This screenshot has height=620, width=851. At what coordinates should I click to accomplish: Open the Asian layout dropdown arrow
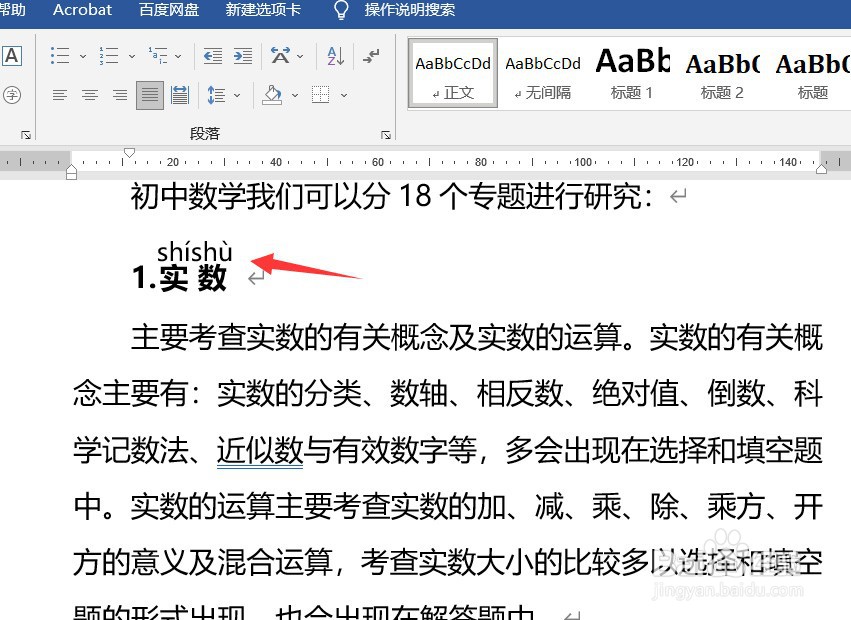[300, 56]
